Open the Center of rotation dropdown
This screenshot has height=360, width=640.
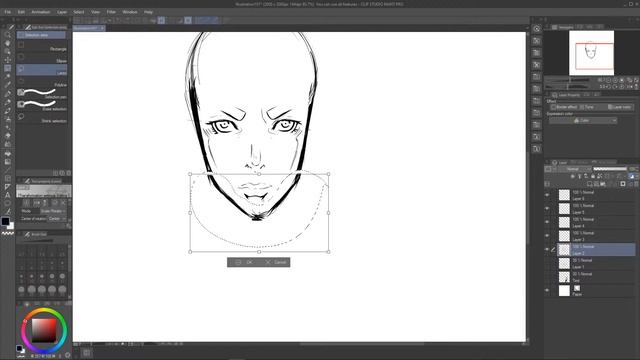tap(57, 219)
